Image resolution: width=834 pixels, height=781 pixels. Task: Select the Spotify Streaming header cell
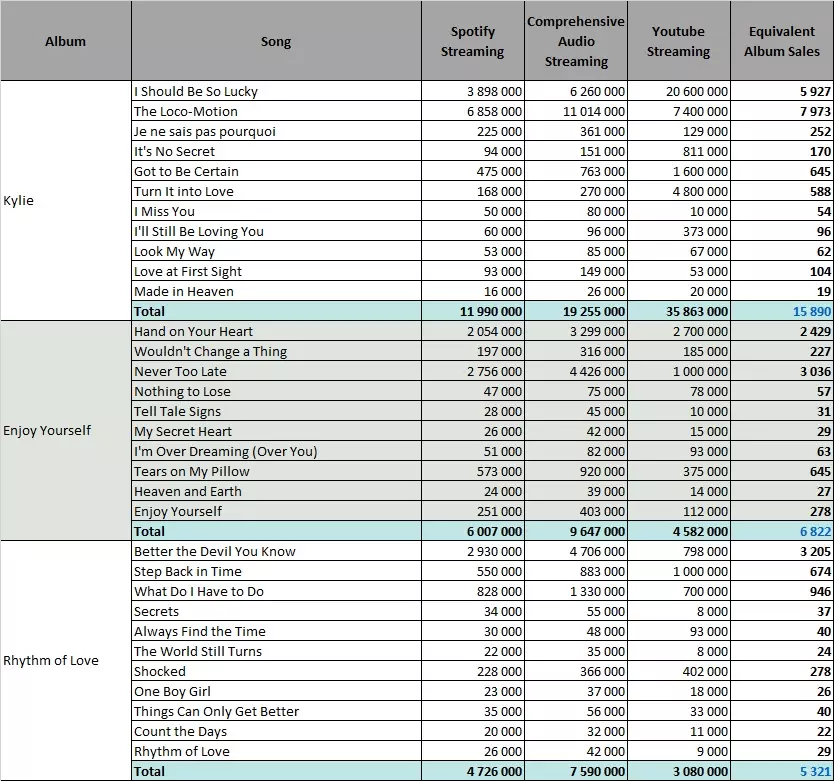pos(472,41)
